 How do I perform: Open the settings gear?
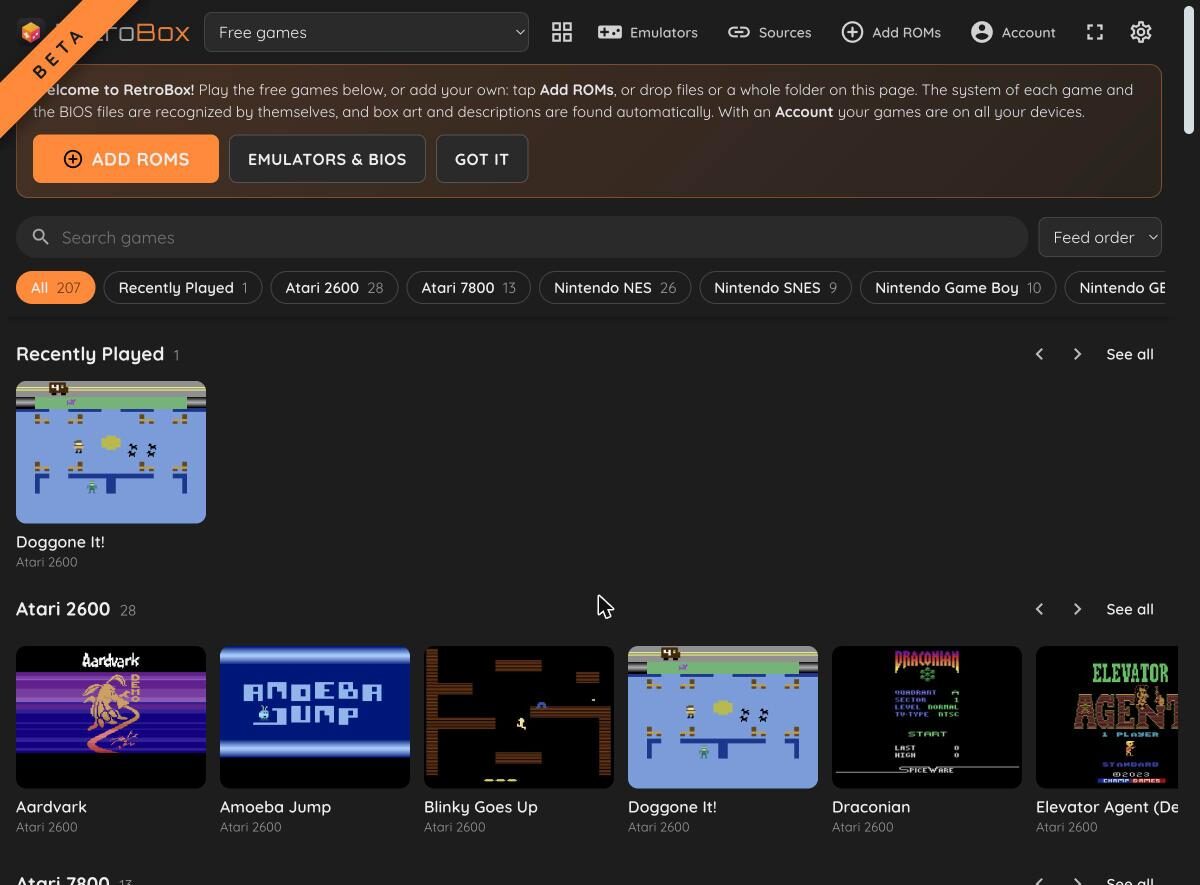point(1141,32)
